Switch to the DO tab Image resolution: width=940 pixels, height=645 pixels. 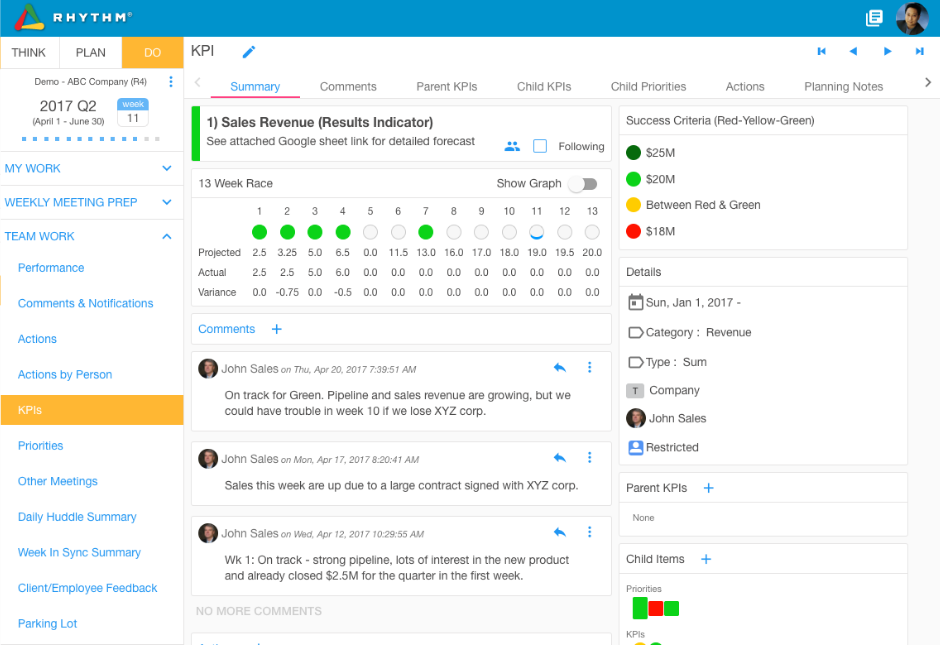click(152, 53)
